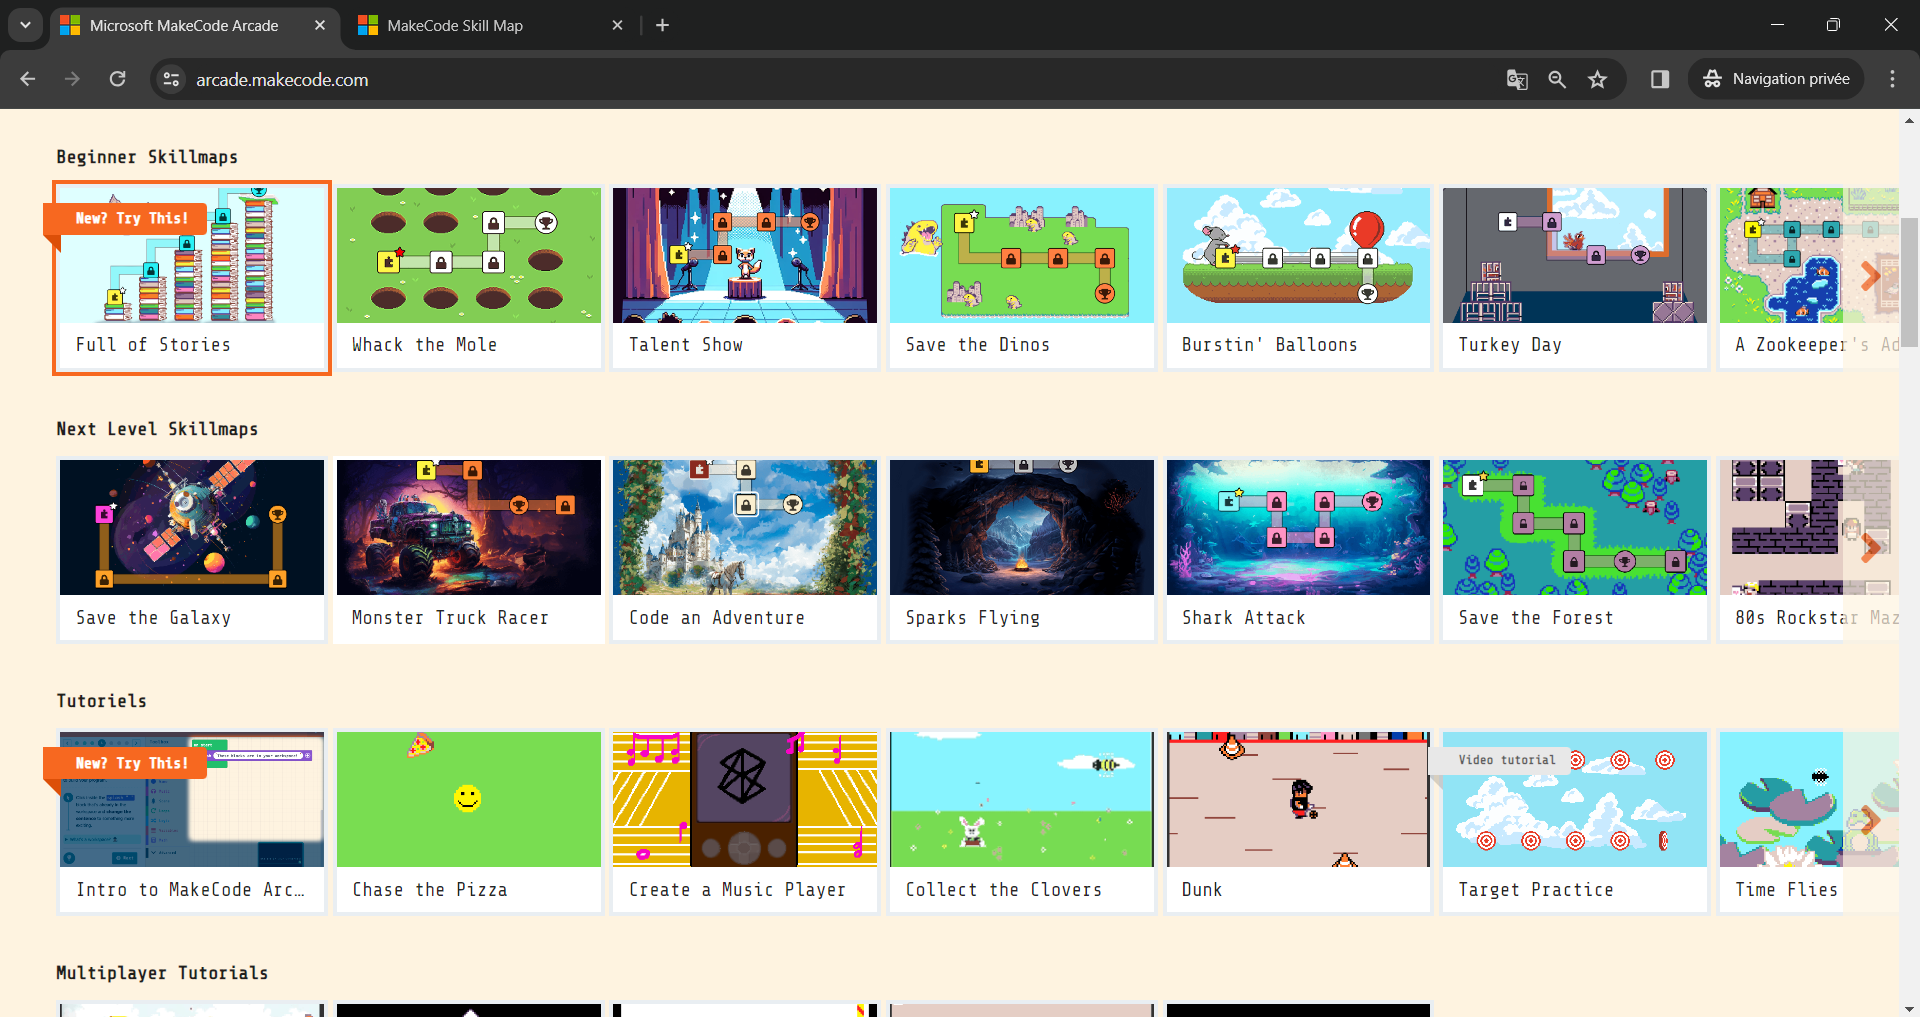Click the browser reload page icon
The image size is (1920, 1017).
pyautogui.click(x=117, y=79)
